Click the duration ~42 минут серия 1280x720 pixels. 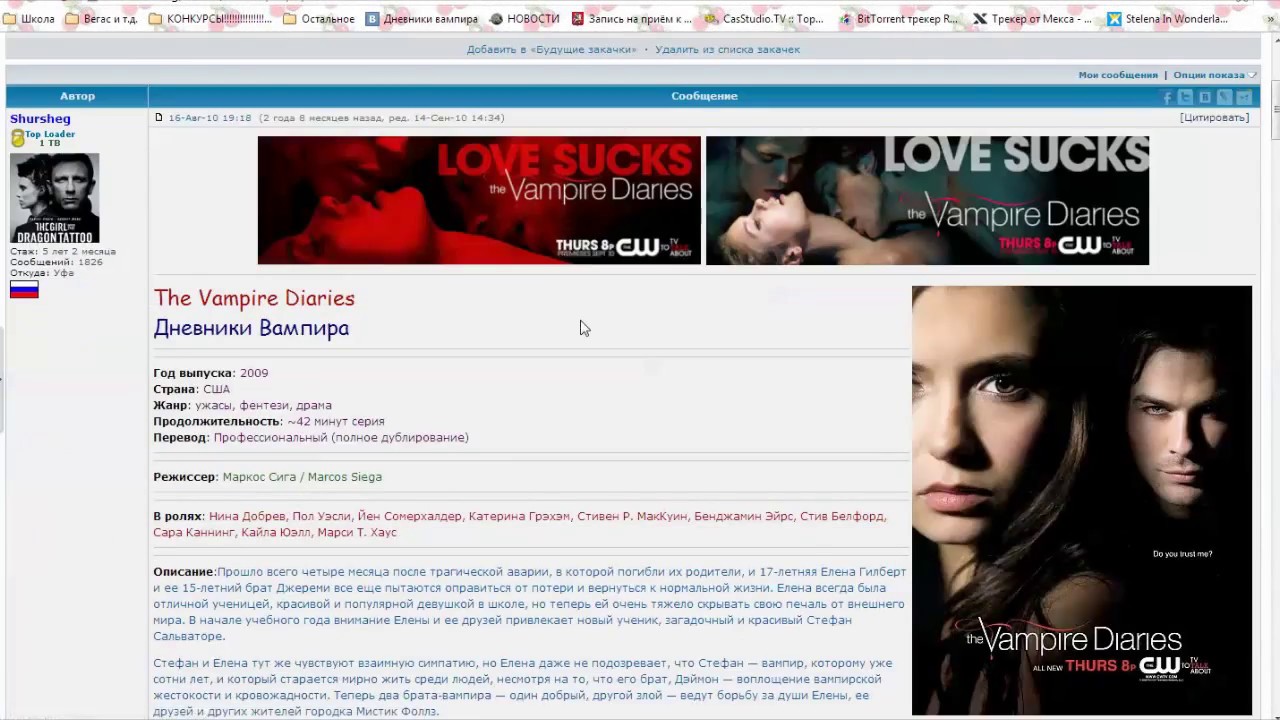336,421
